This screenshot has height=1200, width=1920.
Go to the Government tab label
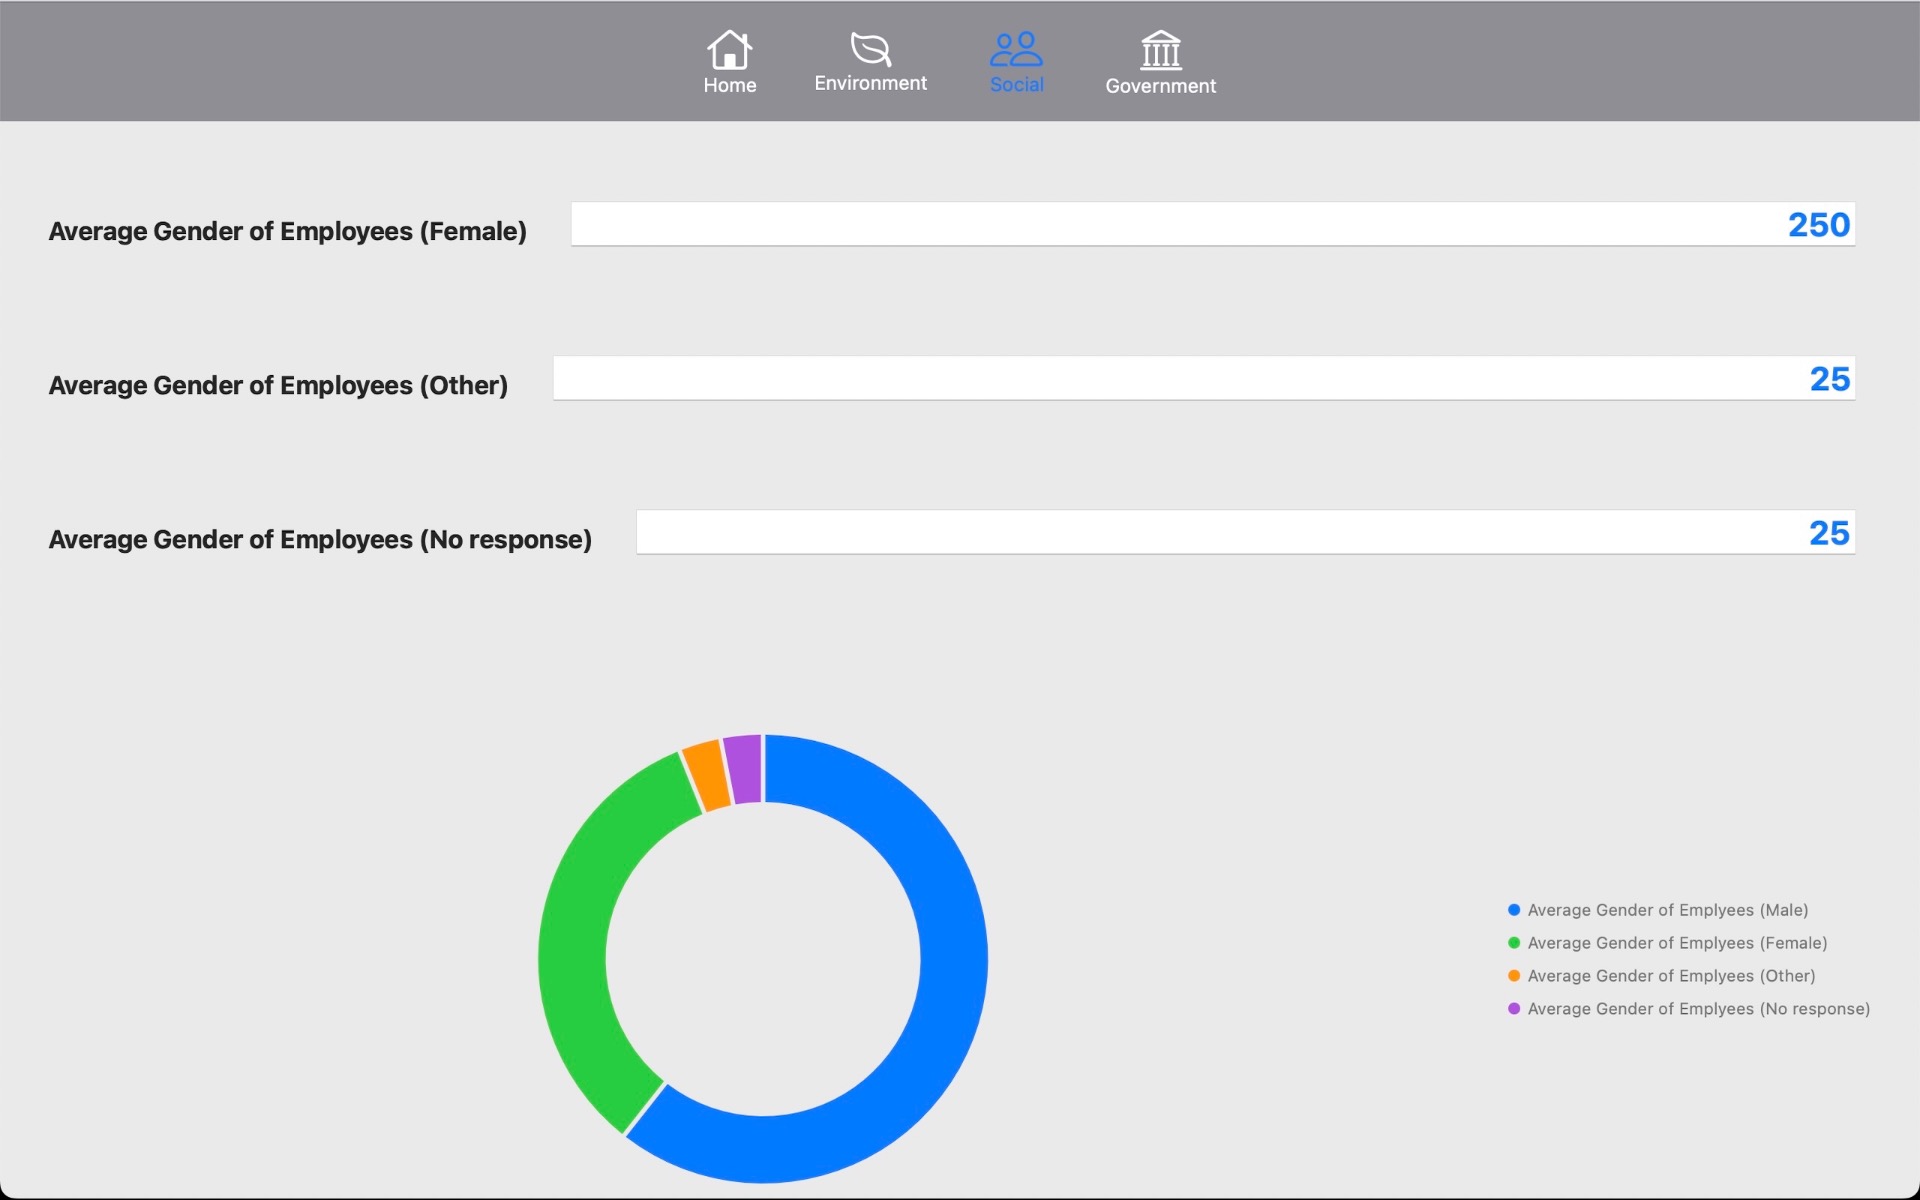[x=1160, y=86]
